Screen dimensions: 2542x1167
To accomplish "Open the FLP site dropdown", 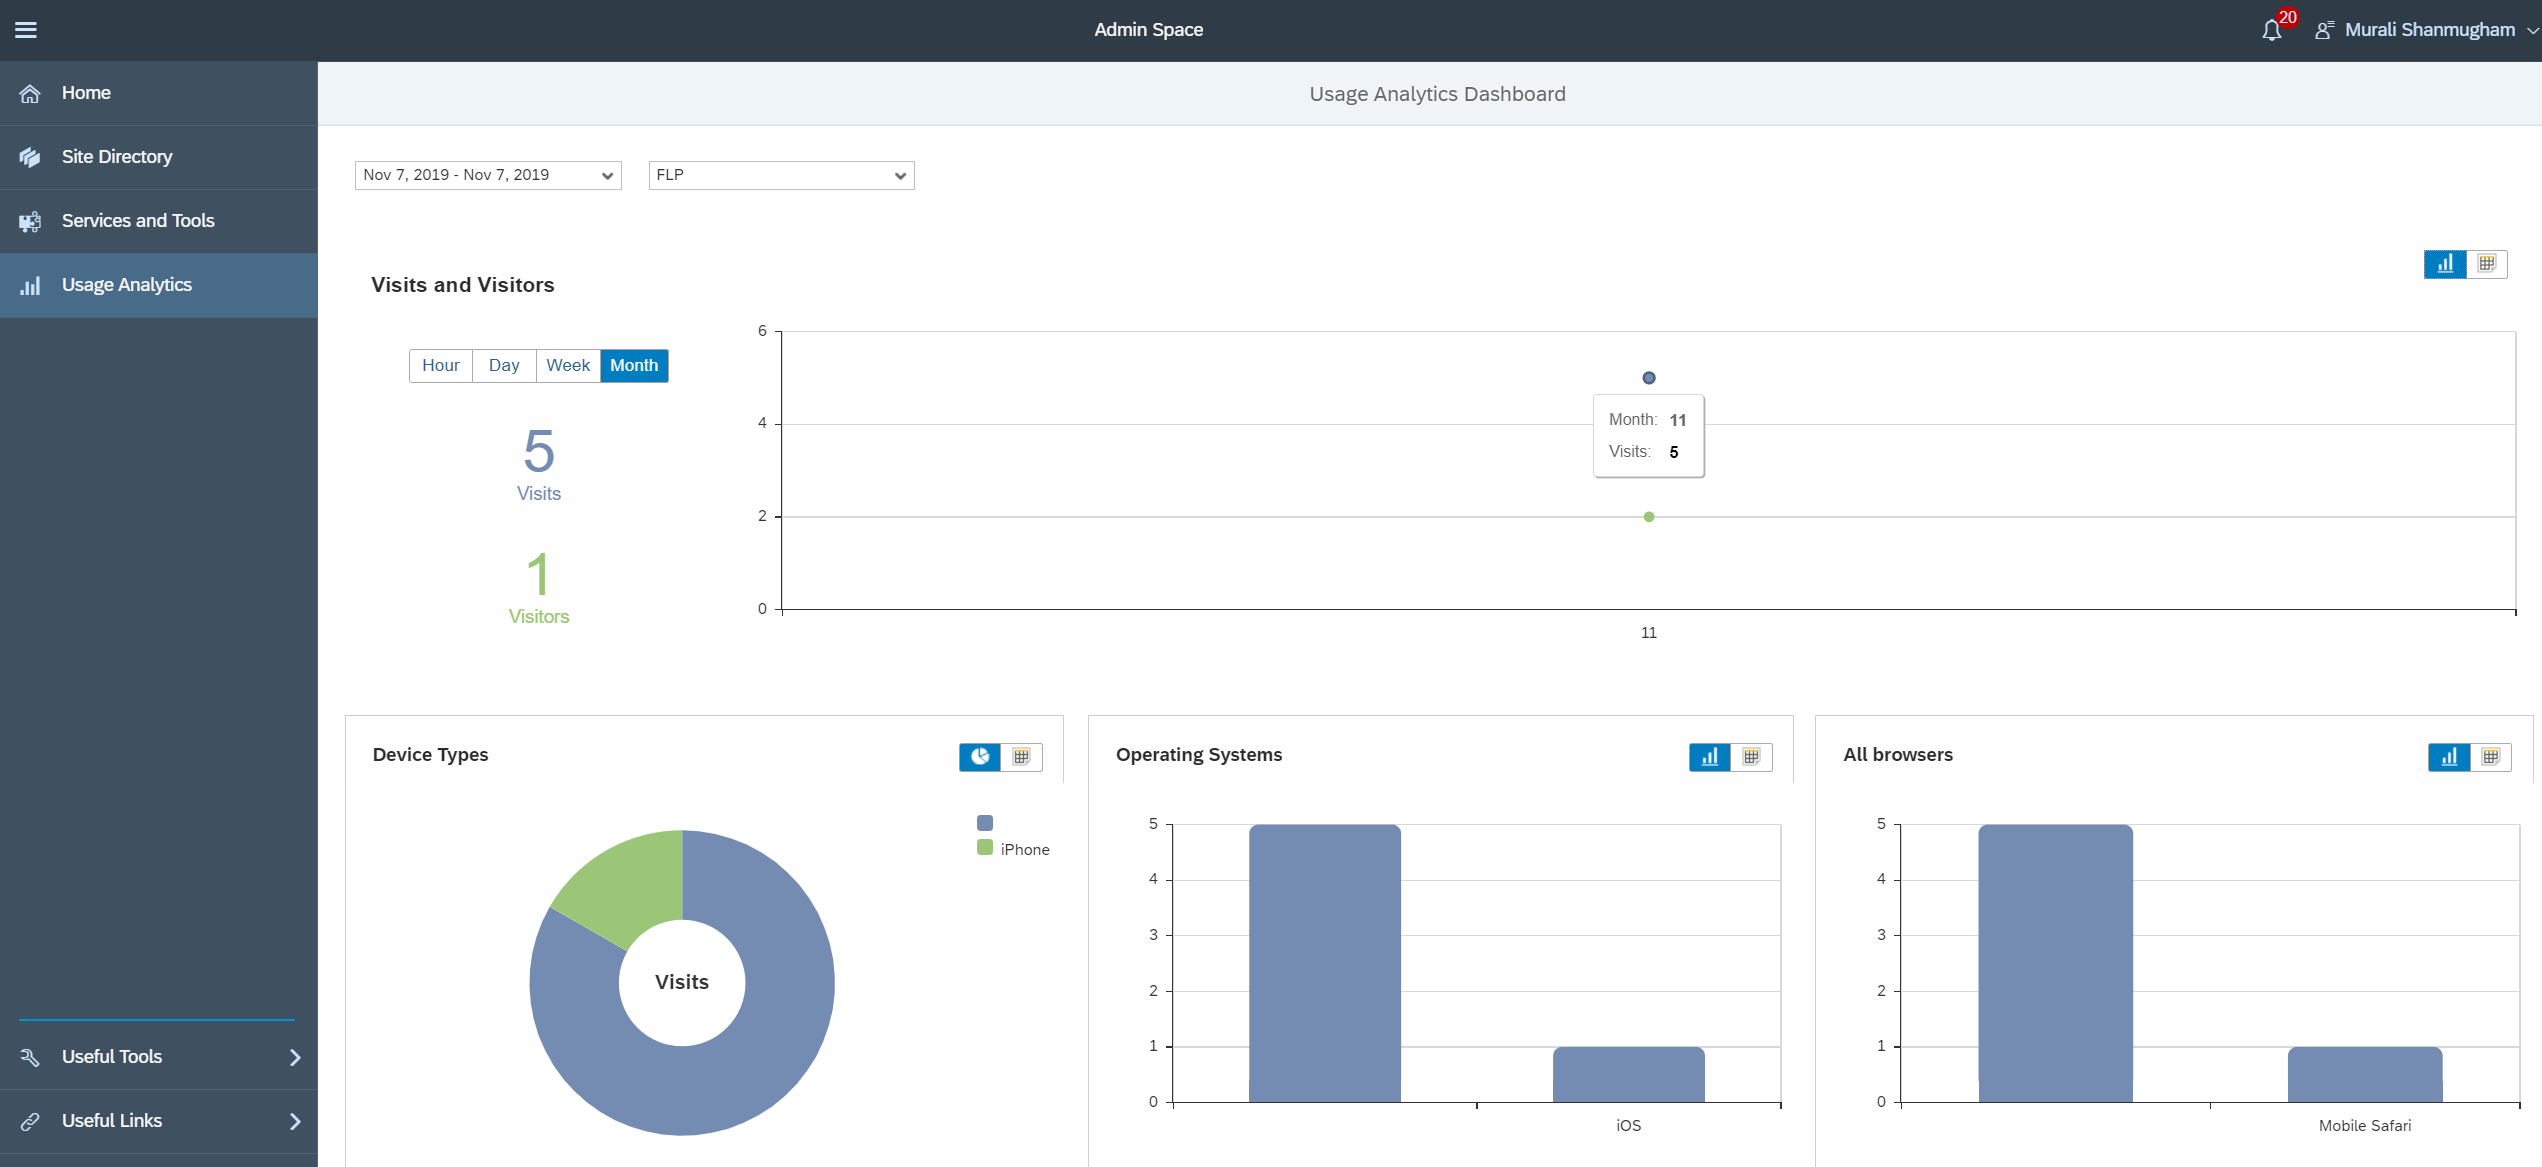I will click(x=781, y=175).
